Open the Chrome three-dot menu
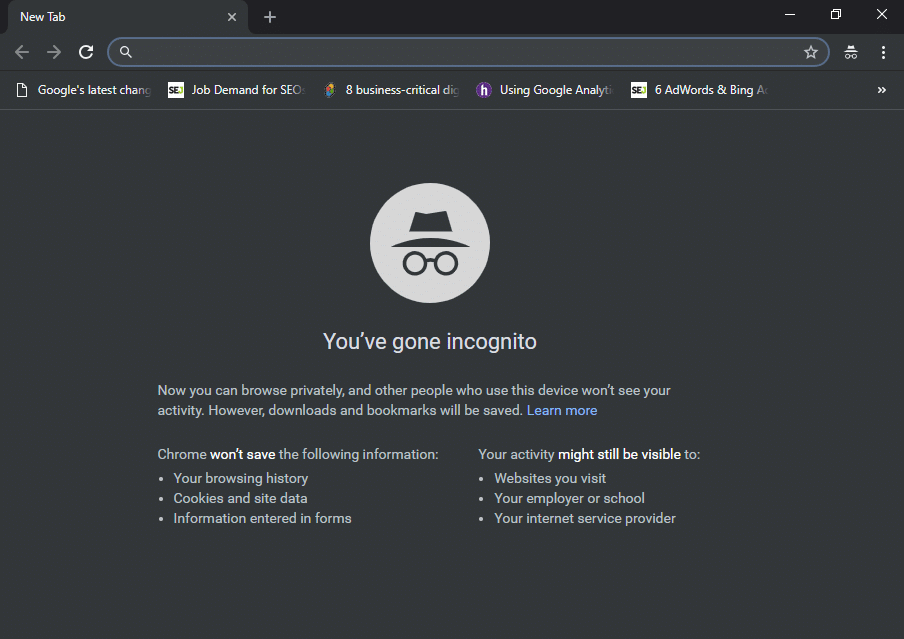904x639 pixels. point(883,52)
